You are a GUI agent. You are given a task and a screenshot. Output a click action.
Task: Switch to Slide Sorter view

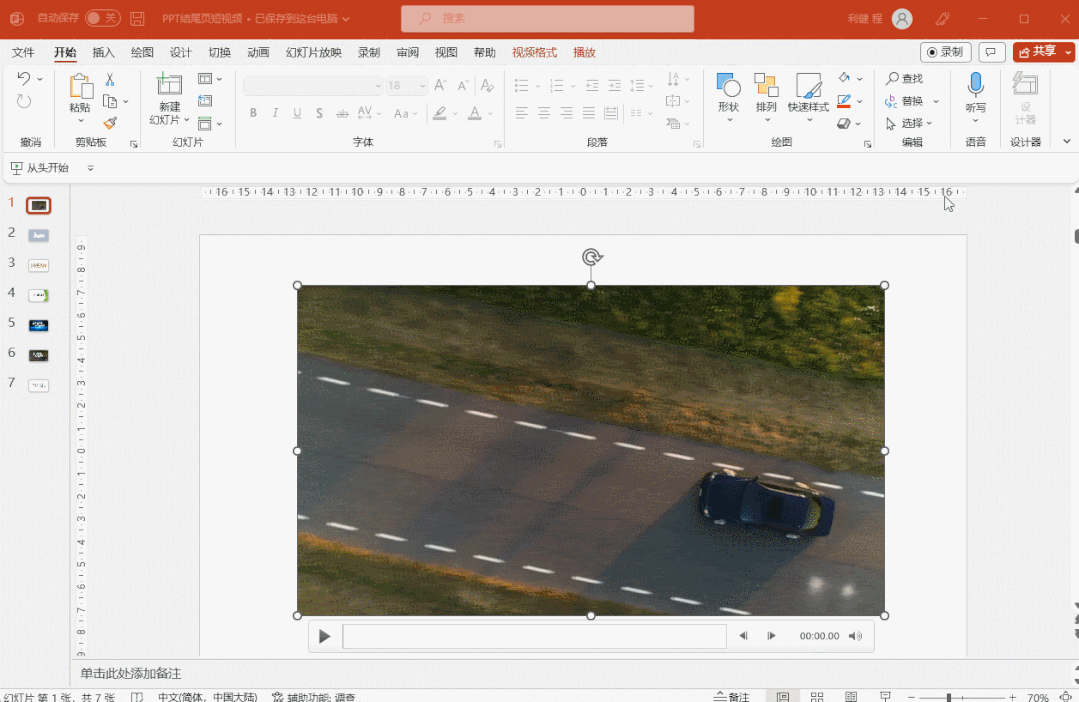coord(817,697)
